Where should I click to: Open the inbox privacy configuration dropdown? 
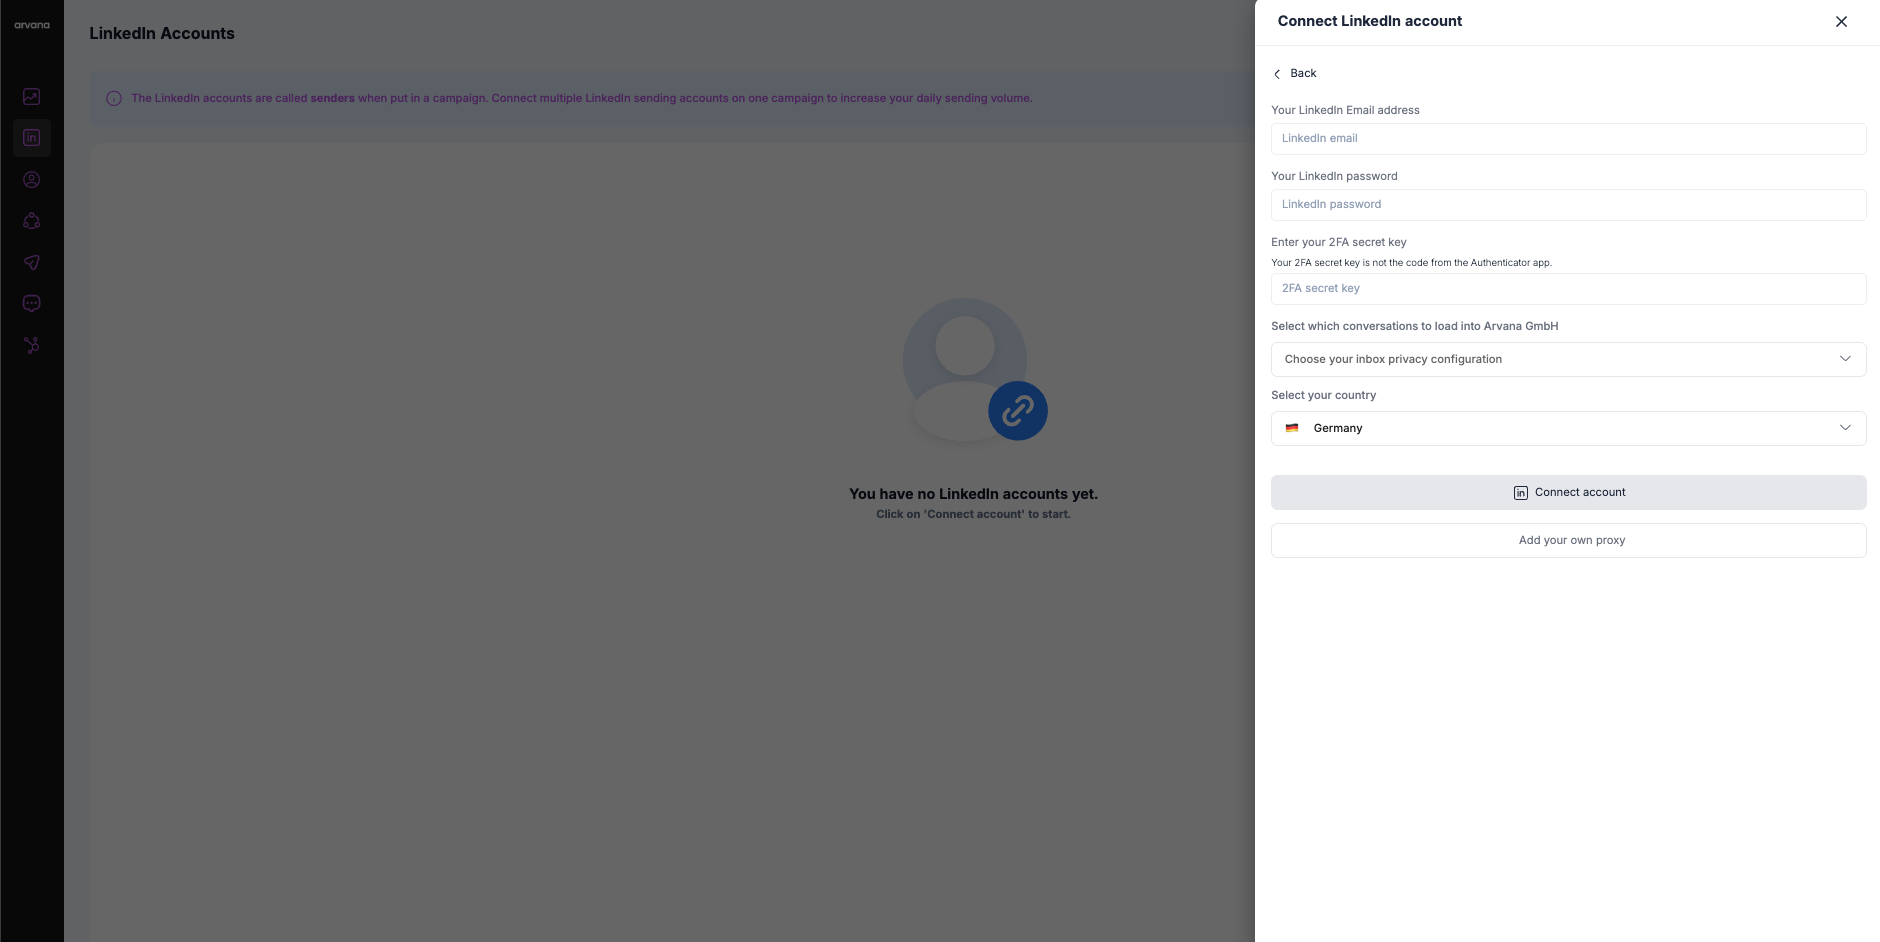[1568, 359]
